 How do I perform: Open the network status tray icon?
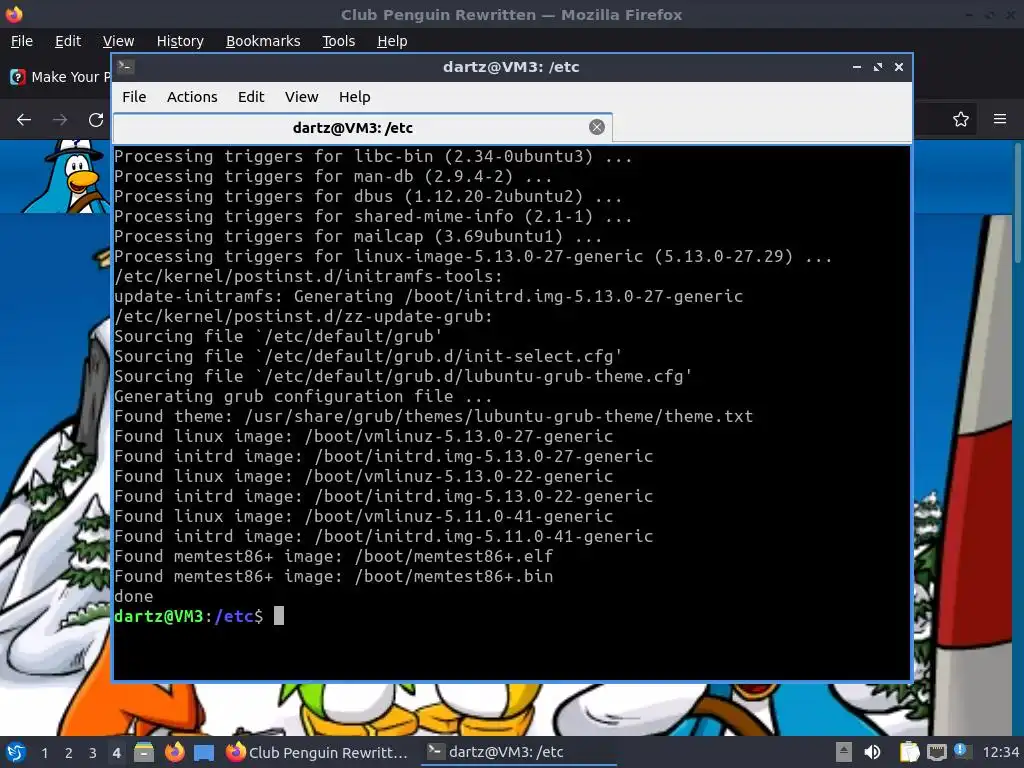tap(936, 752)
